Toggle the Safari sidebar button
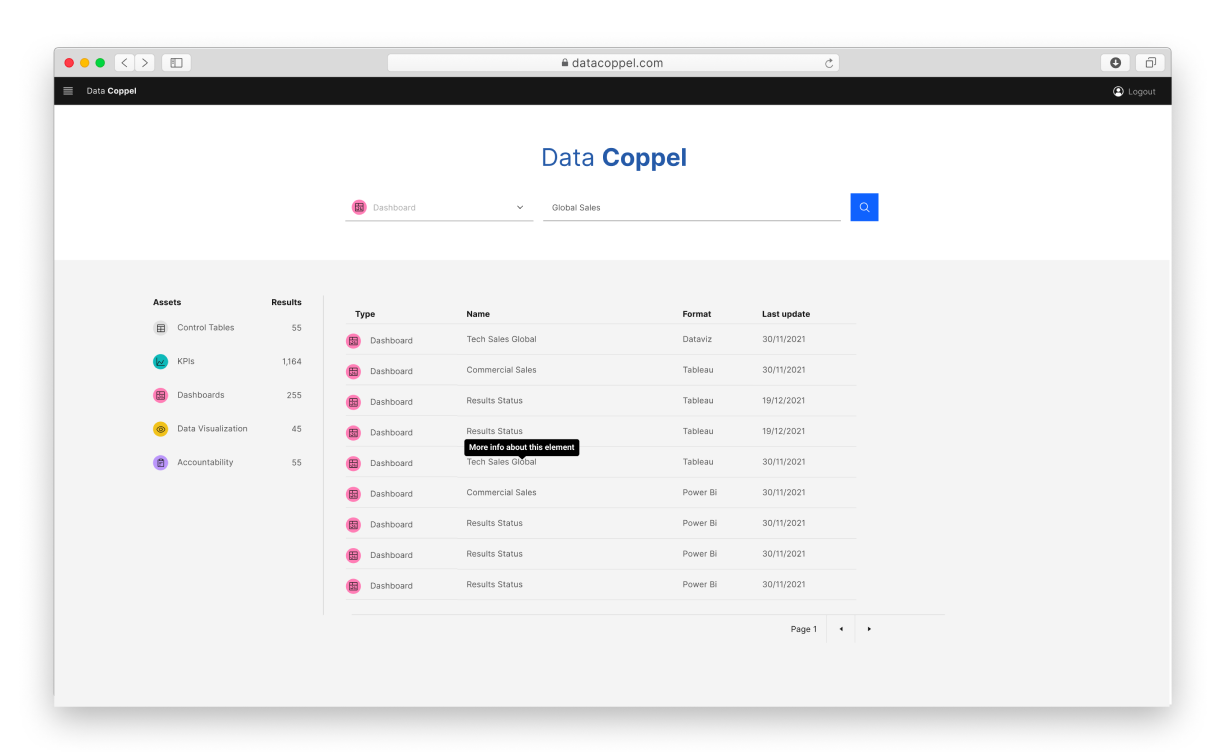Image resolution: width=1226 pixels, height=752 pixels. [176, 63]
